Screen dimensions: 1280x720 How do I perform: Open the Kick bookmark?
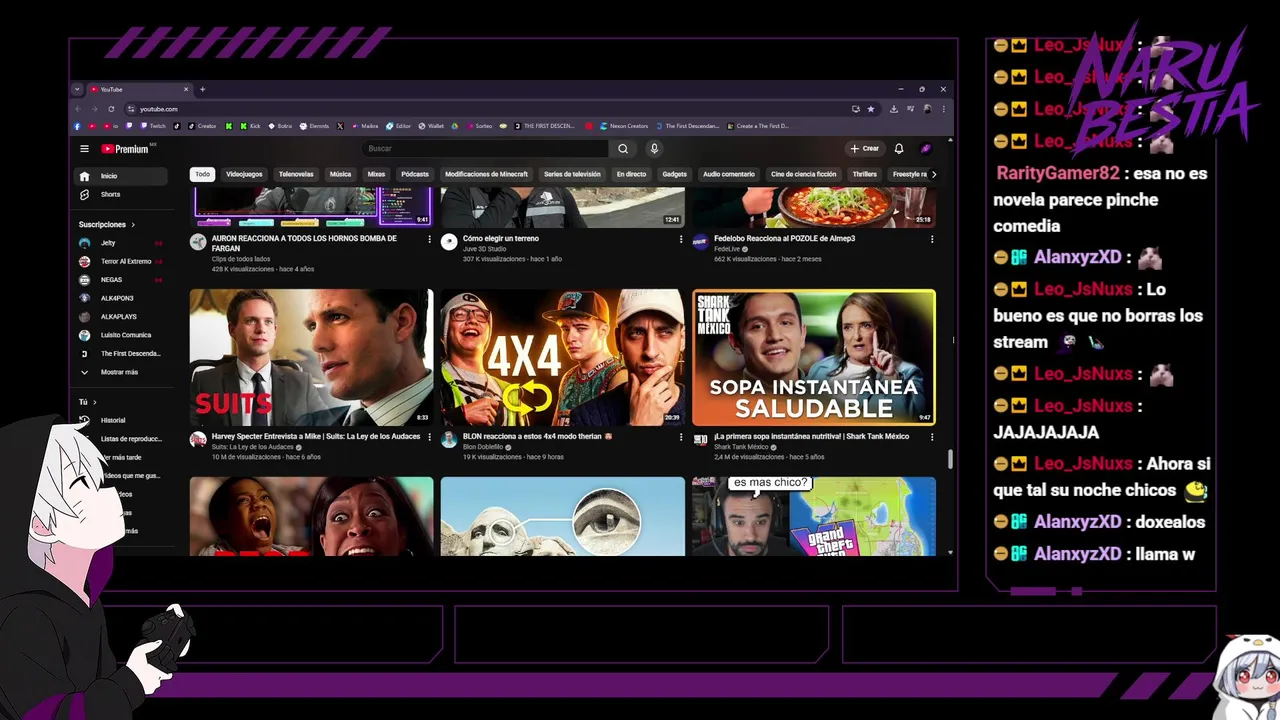click(x=250, y=126)
